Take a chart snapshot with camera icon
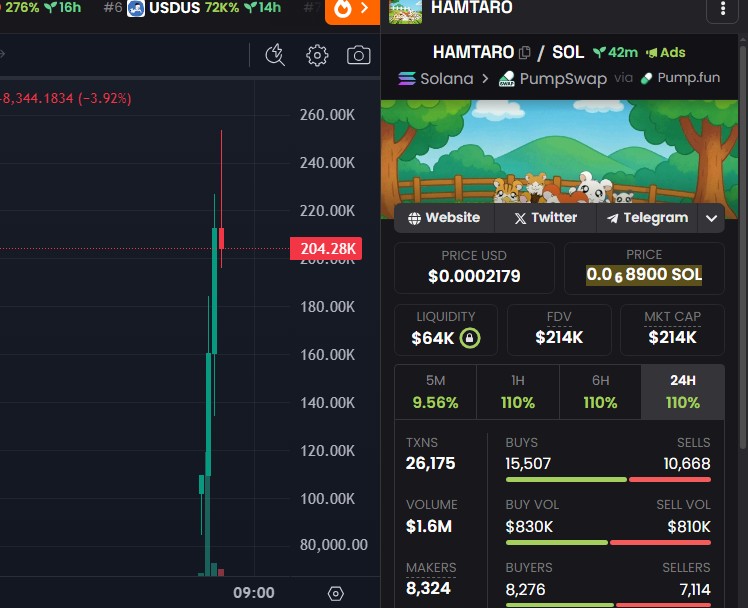 (x=358, y=55)
